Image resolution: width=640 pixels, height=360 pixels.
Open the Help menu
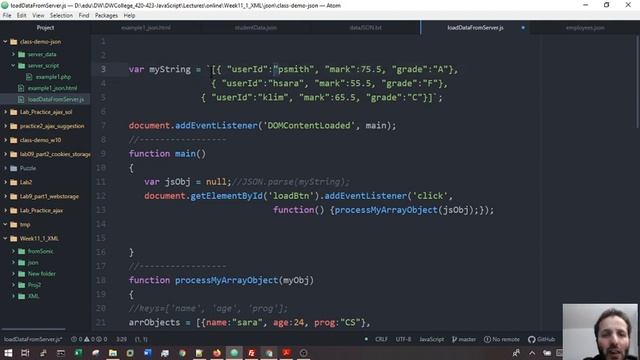tap(129, 16)
